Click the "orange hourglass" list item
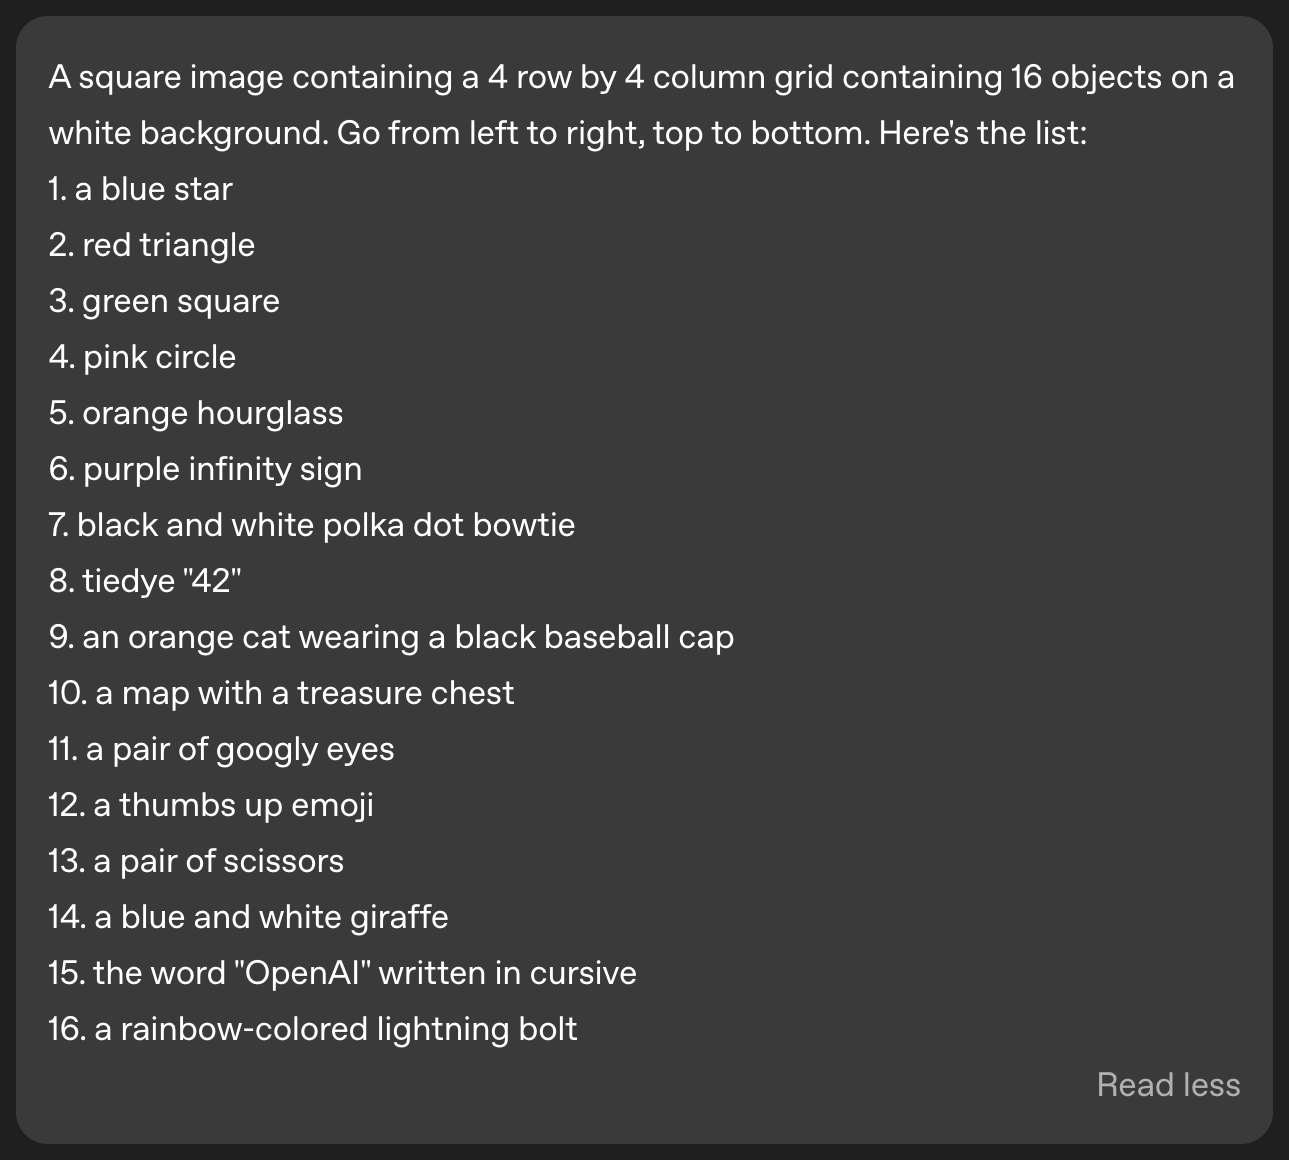1289x1160 pixels. coord(196,413)
